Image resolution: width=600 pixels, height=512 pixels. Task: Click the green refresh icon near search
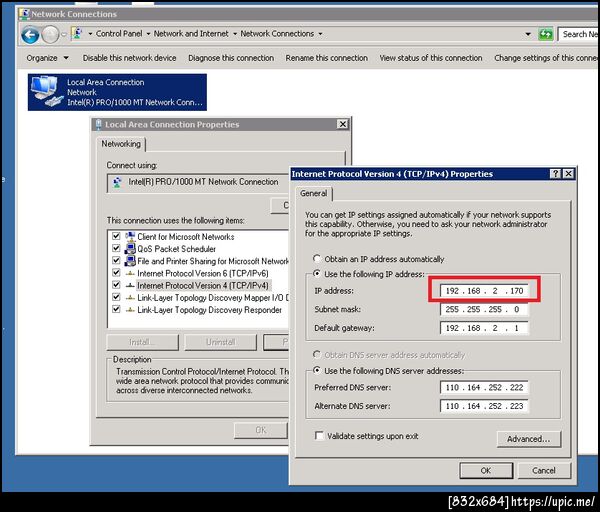[545, 34]
